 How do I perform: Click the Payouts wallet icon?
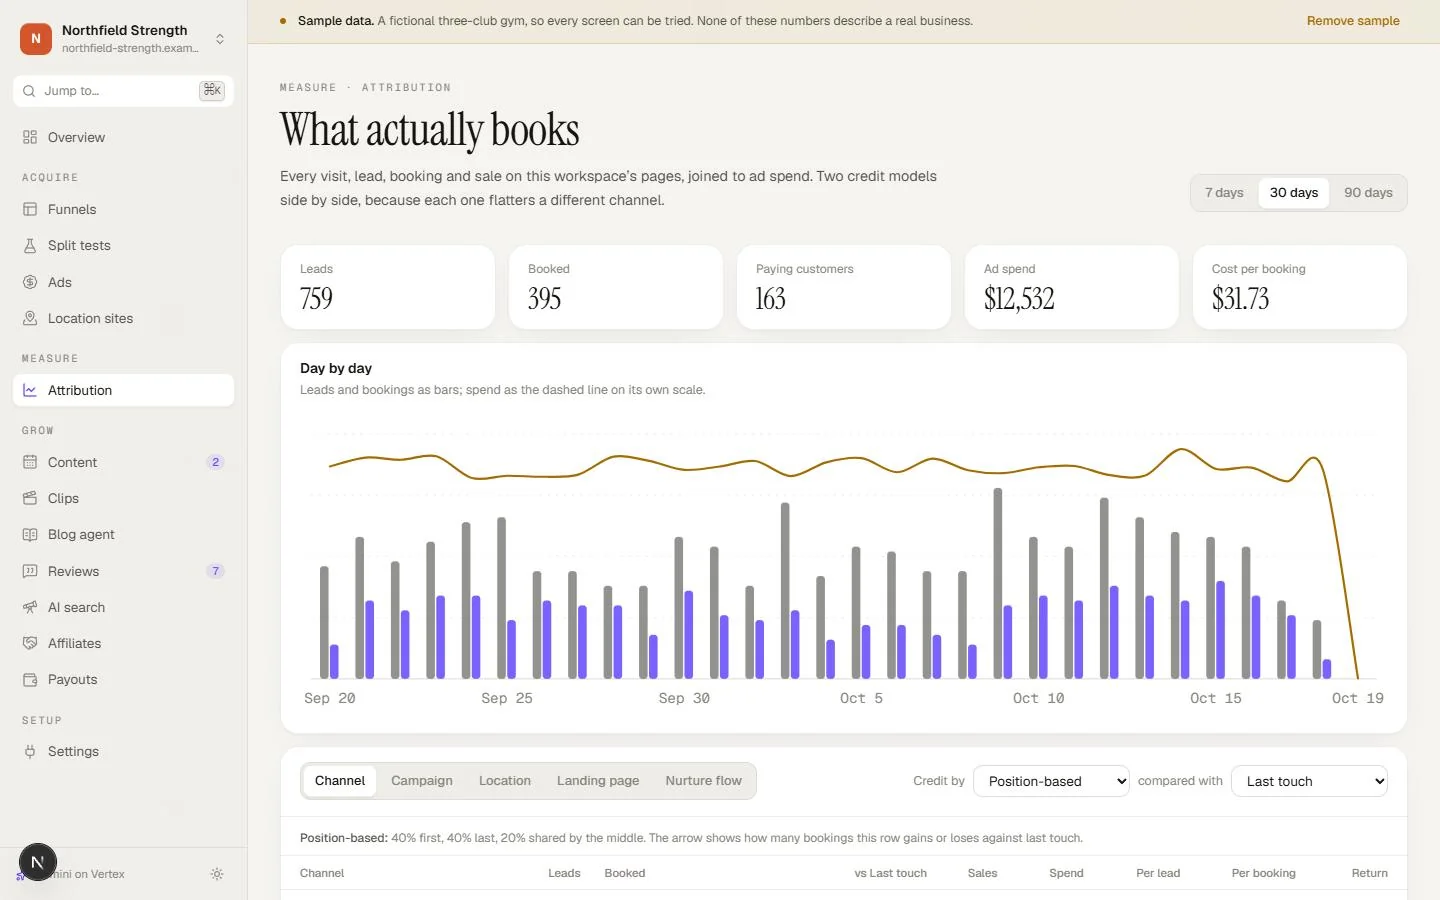pyautogui.click(x=30, y=679)
